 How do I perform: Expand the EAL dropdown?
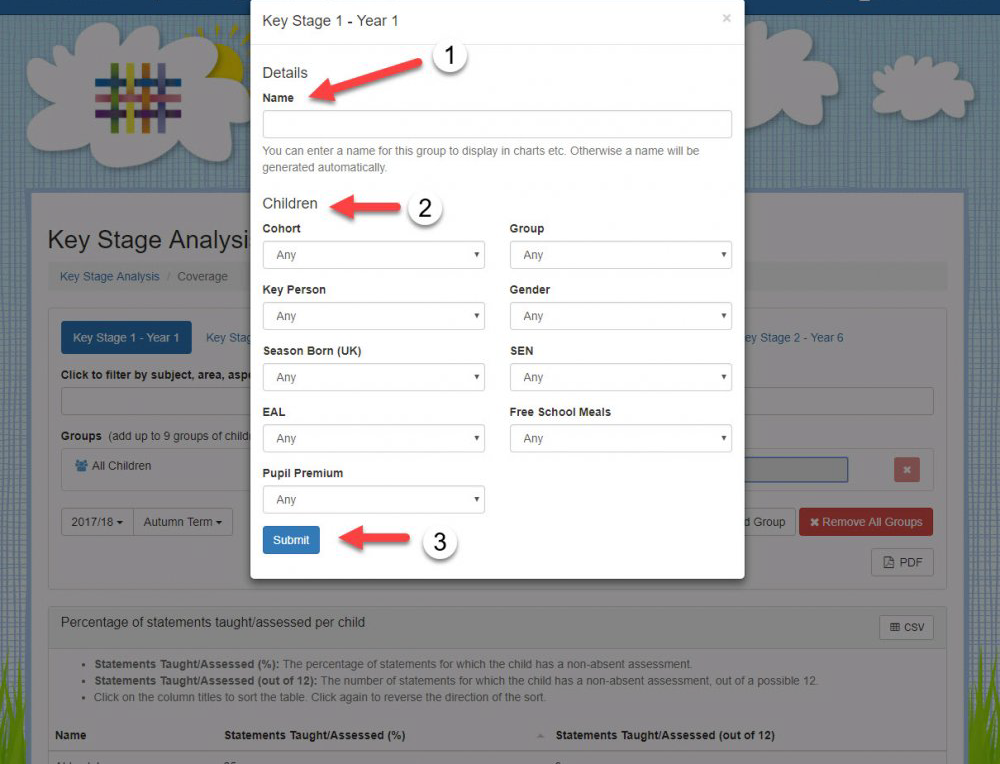[x=373, y=438]
